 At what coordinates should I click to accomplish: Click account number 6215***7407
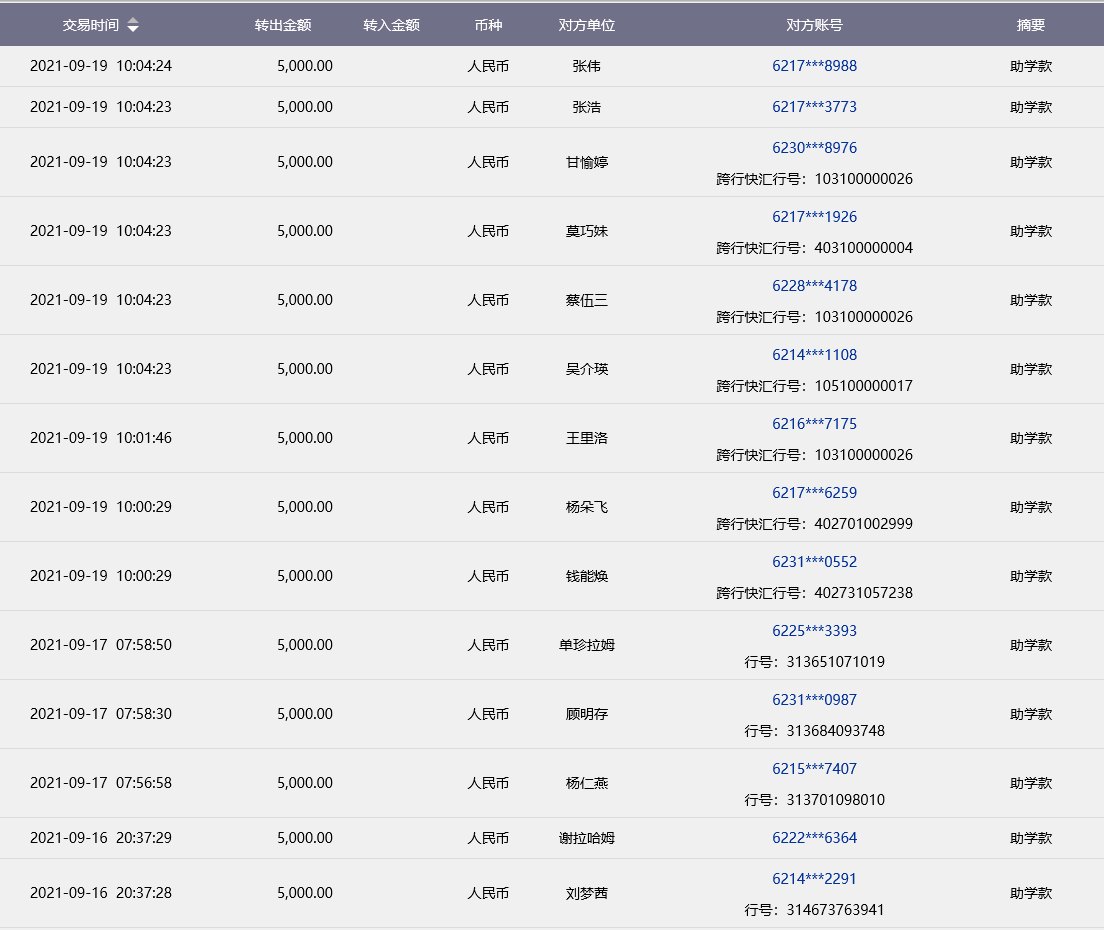click(x=814, y=769)
